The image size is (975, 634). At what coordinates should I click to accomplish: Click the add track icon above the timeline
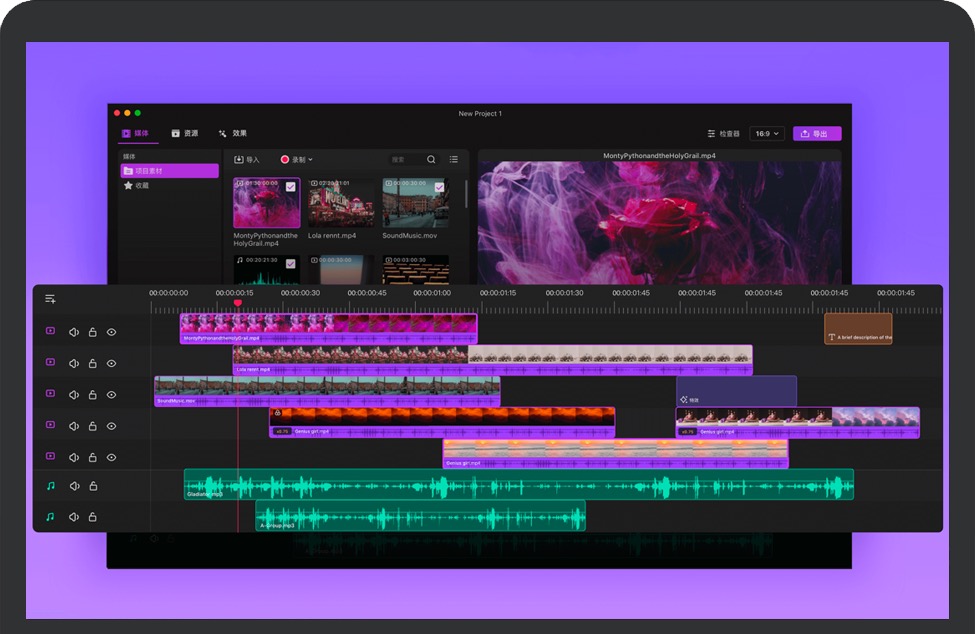[x=50, y=299]
